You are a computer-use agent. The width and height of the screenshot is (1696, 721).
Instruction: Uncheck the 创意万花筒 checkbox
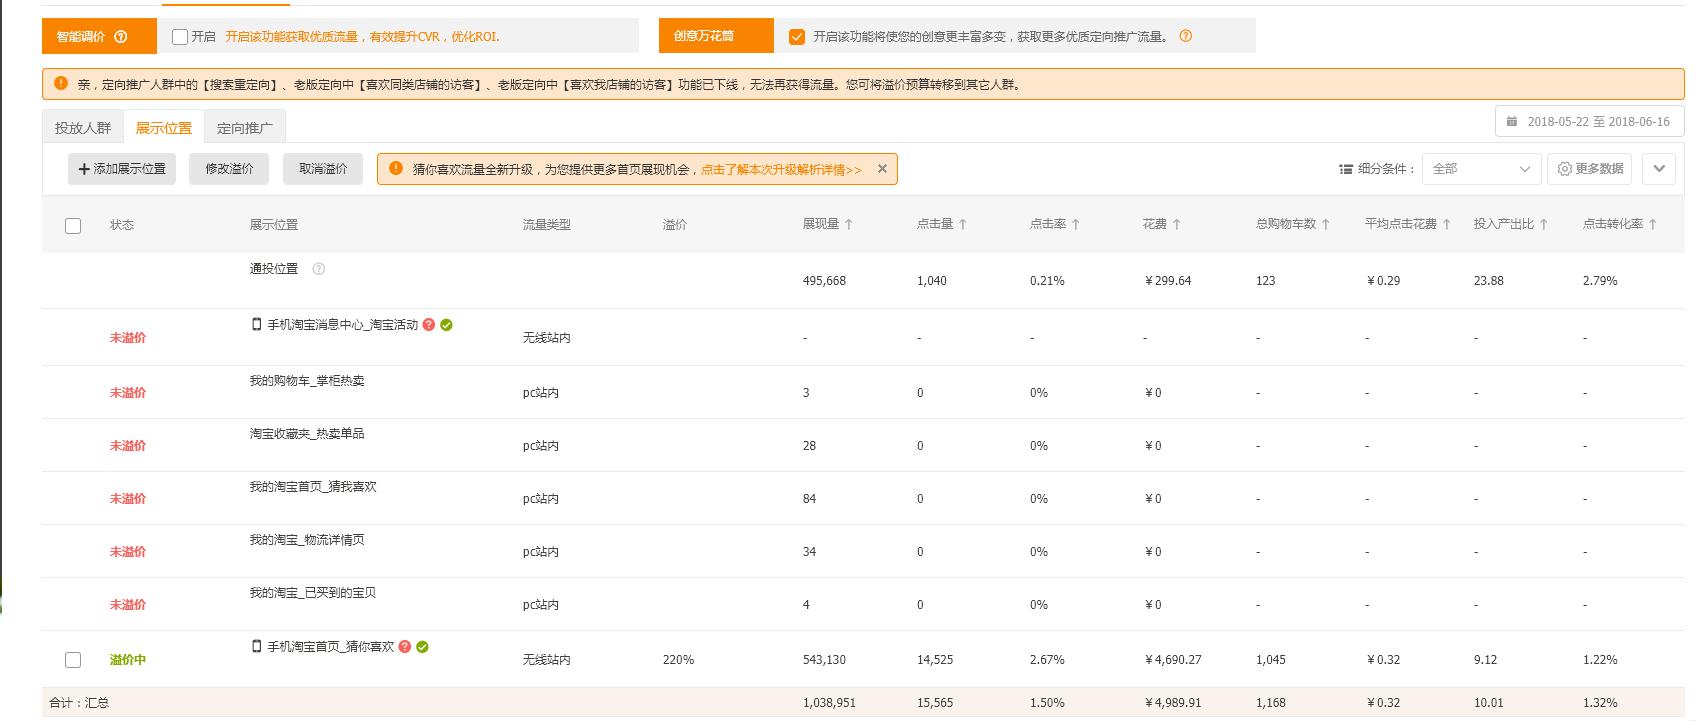pyautogui.click(x=797, y=37)
